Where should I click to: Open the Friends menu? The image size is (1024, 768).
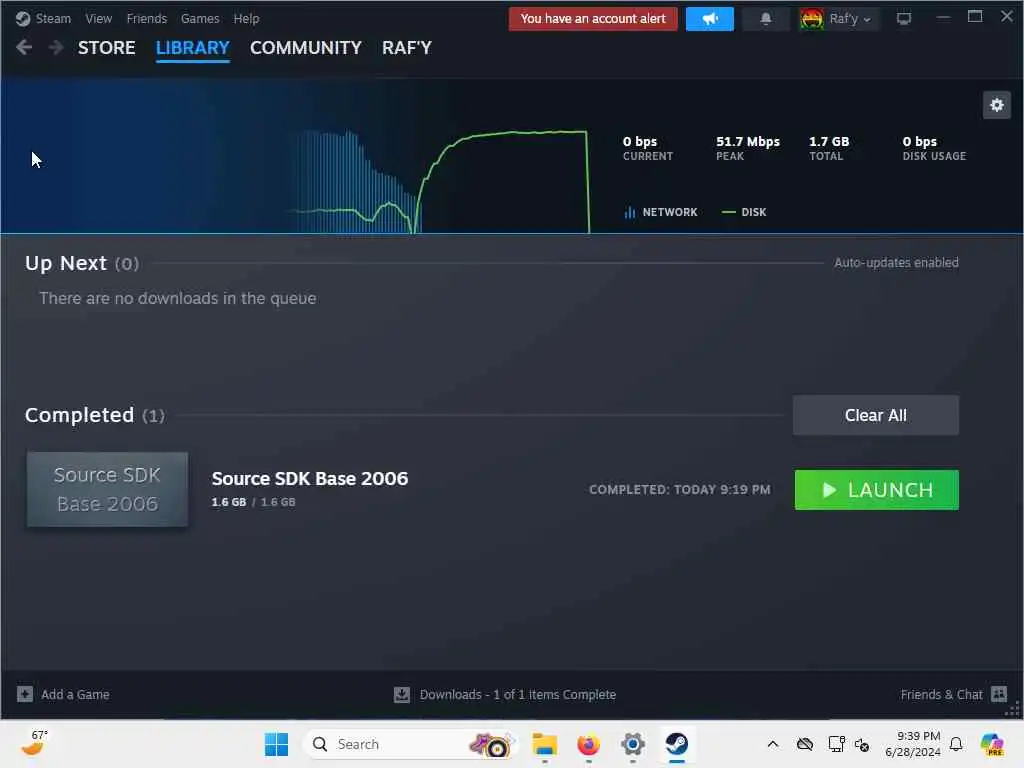(147, 18)
